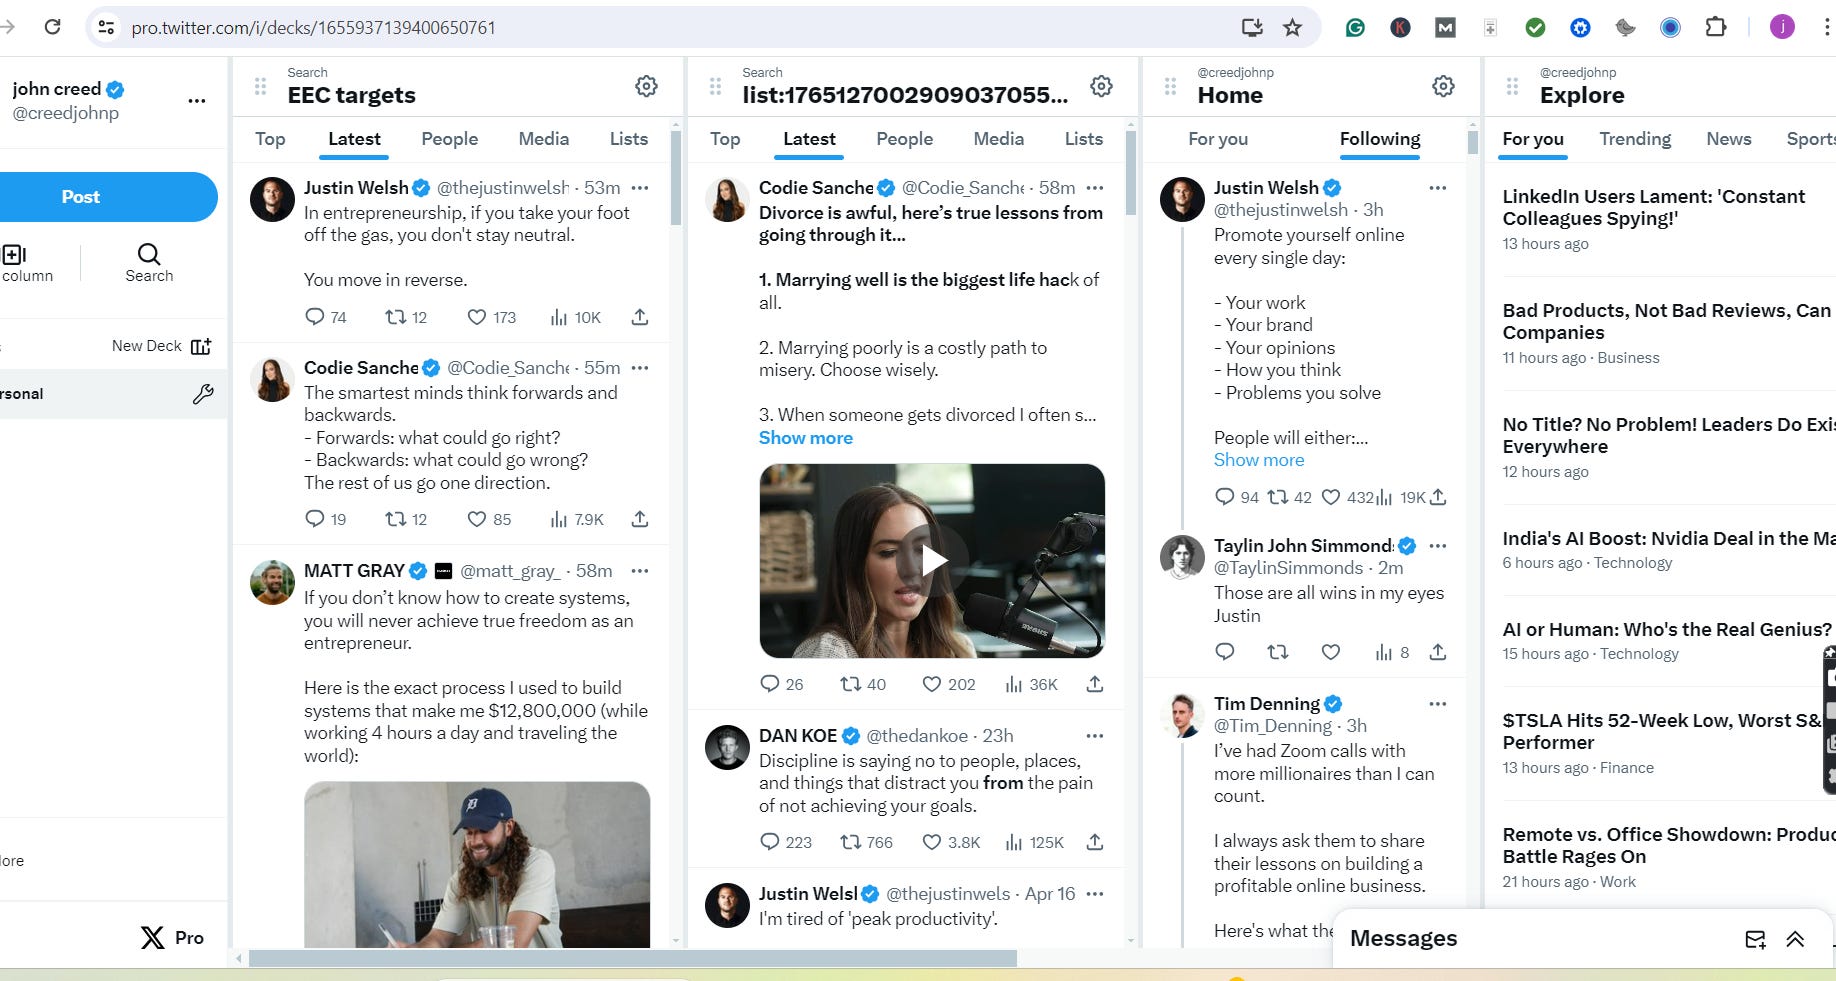Select the Trending tab in Explore column
The width and height of the screenshot is (1836, 981).
point(1634,139)
